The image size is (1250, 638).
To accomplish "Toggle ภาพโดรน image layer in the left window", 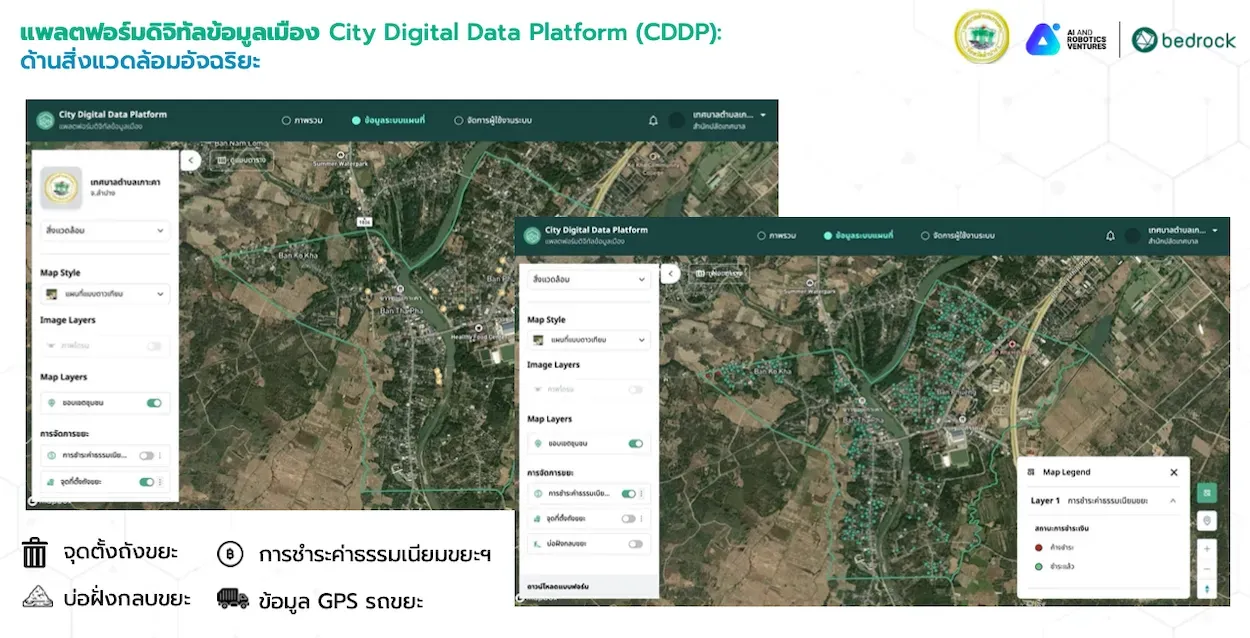I will (154, 346).
